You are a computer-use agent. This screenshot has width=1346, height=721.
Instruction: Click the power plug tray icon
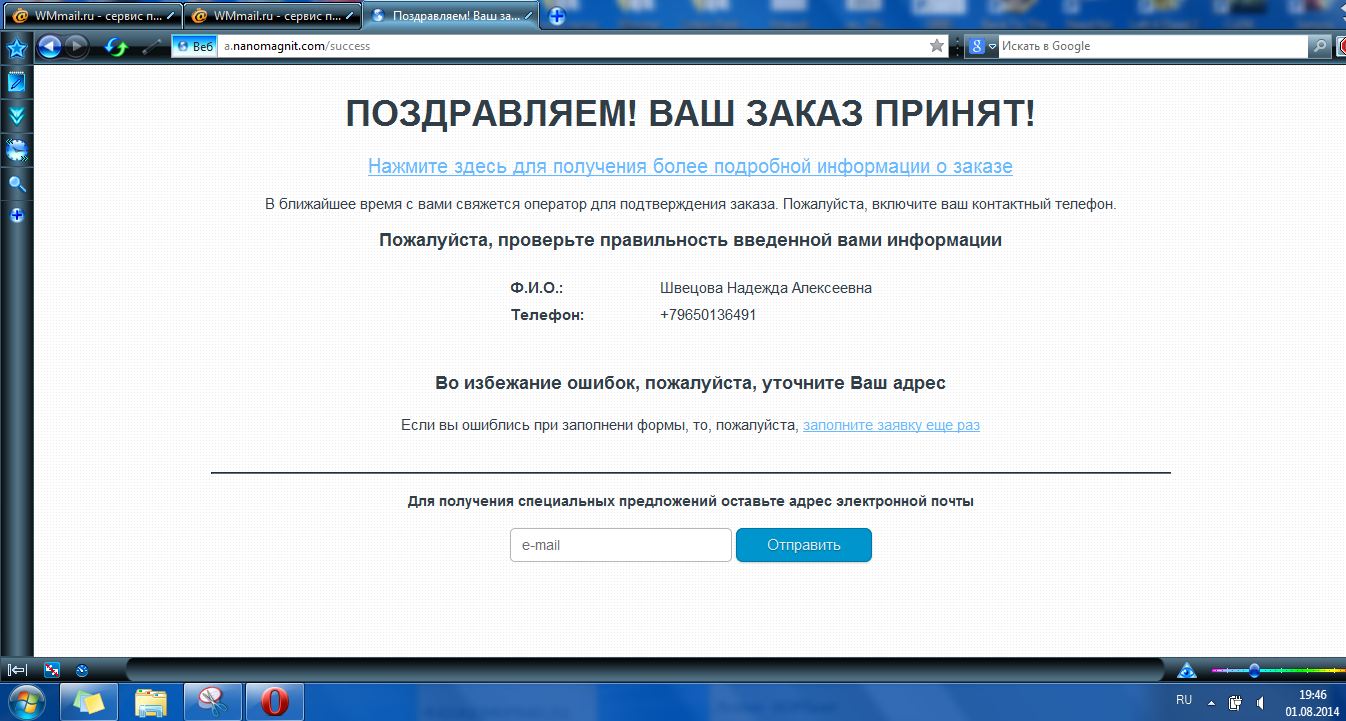tap(1236, 702)
